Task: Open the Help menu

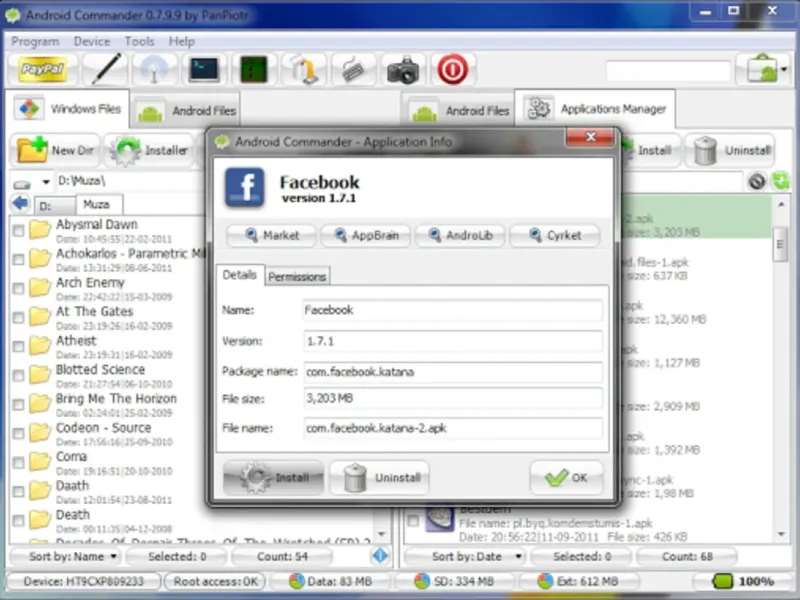Action: click(182, 41)
